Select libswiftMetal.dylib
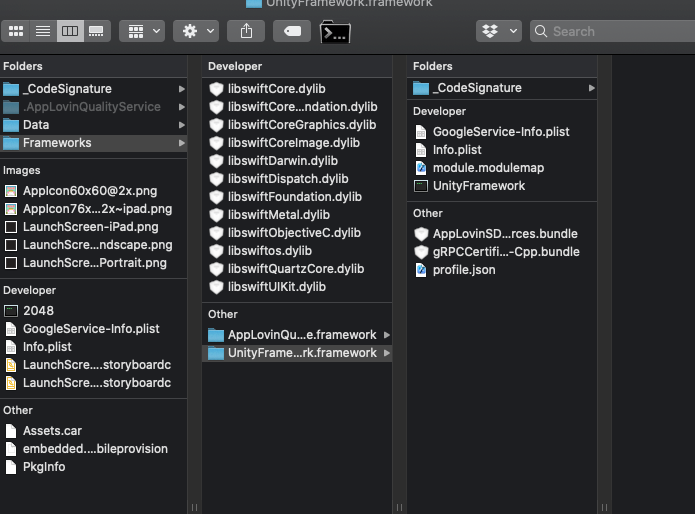Screen dimensions: 695x514 click(x=297, y=215)
